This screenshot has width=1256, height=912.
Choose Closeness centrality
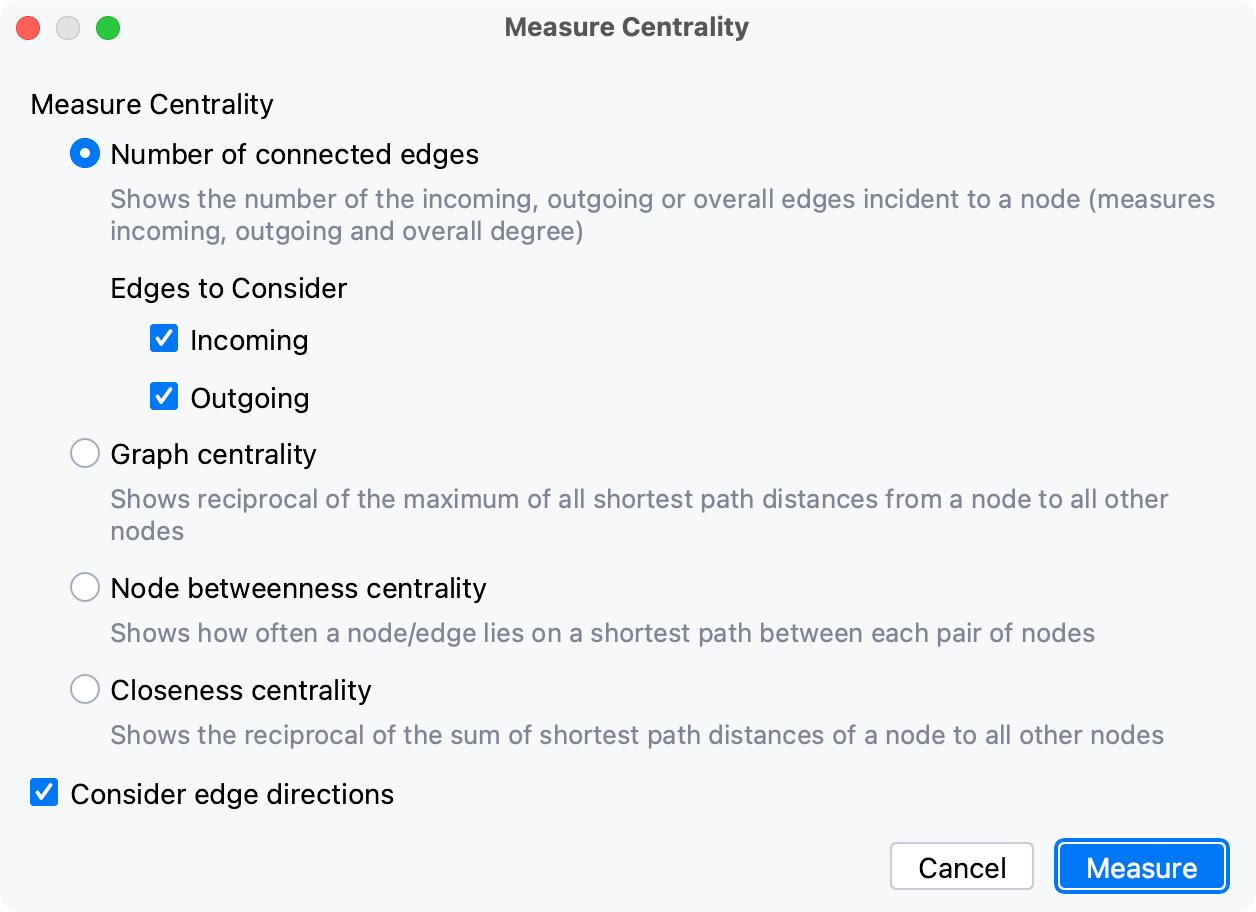click(85, 689)
